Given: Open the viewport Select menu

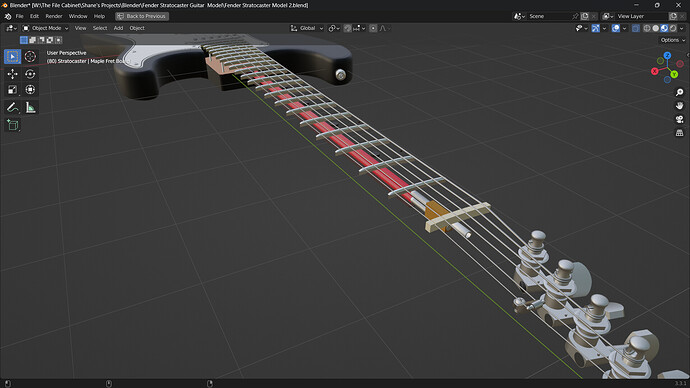Looking at the screenshot, I should 100,28.
